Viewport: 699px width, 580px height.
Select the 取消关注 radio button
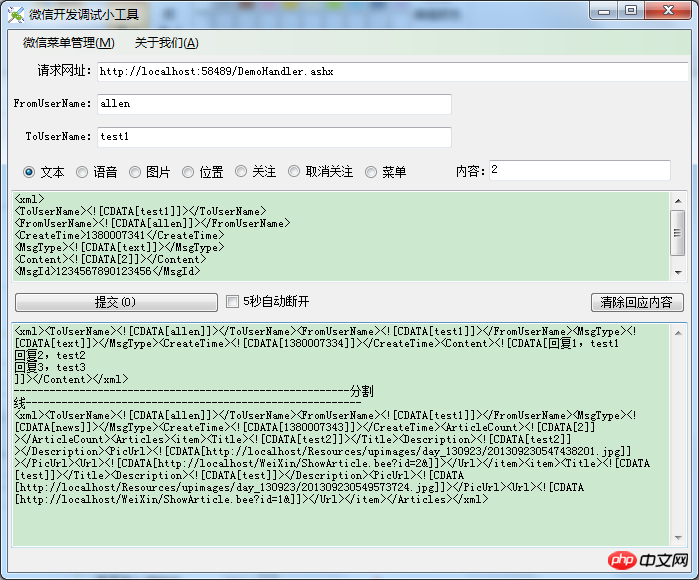294,171
